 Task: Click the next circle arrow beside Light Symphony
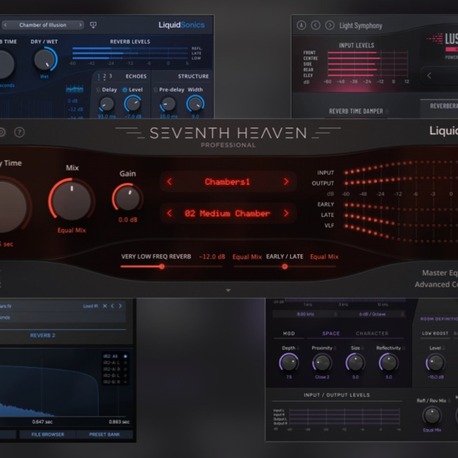click(329, 25)
